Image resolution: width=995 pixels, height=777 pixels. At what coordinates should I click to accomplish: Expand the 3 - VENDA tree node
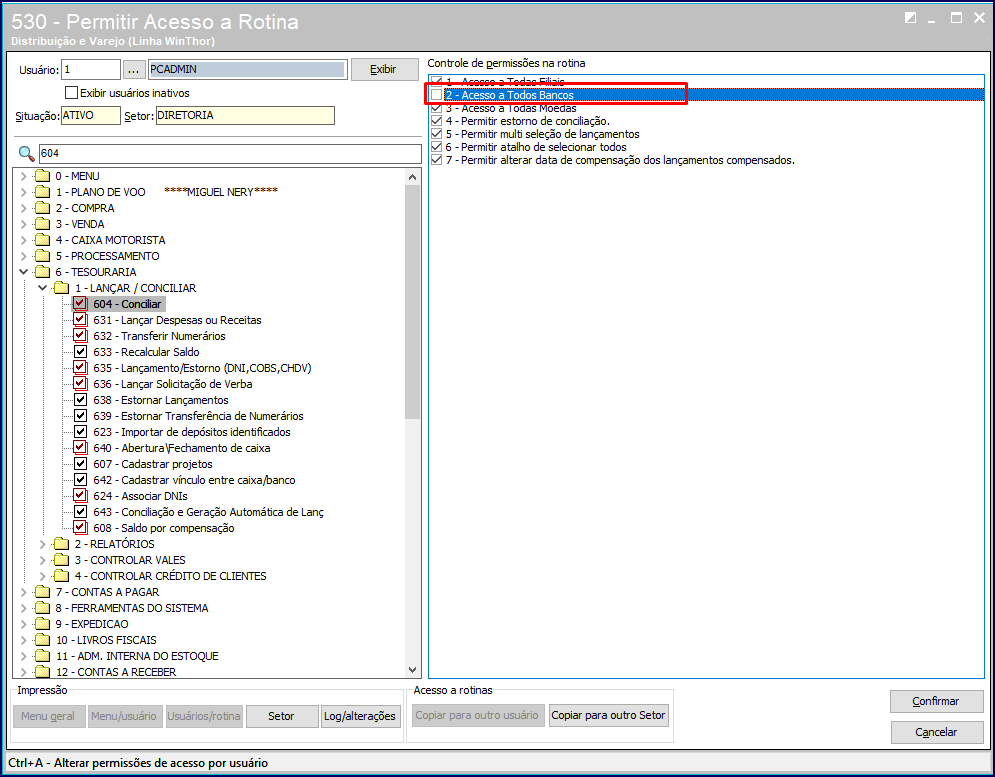point(23,223)
